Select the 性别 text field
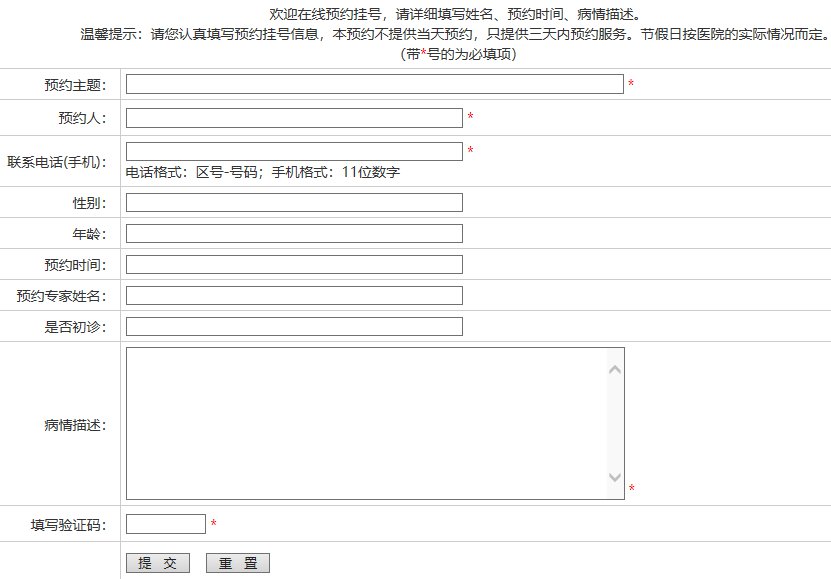 [294, 203]
